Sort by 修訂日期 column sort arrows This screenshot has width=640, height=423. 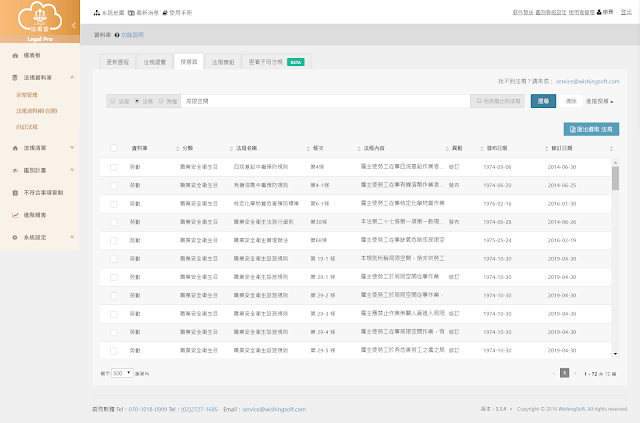[611, 149]
